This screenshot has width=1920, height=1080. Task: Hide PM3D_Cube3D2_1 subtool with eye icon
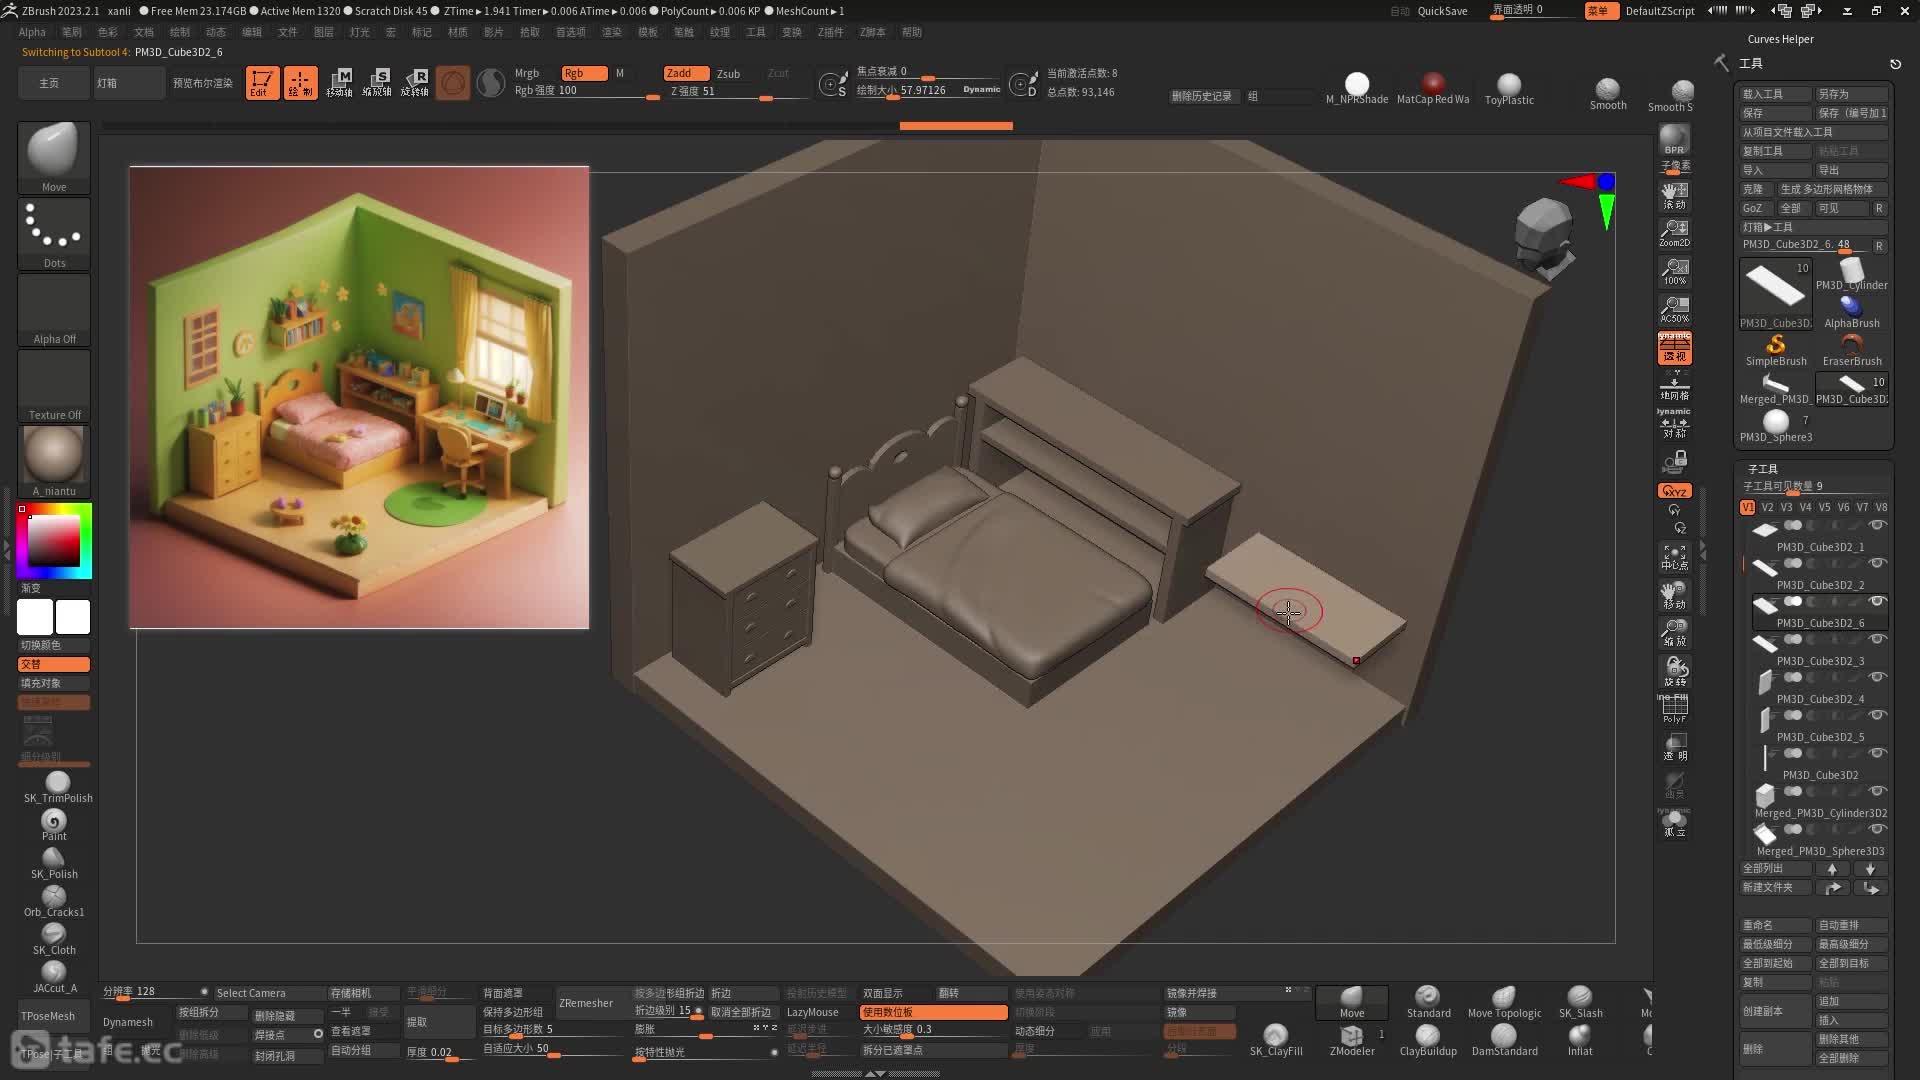click(1877, 526)
